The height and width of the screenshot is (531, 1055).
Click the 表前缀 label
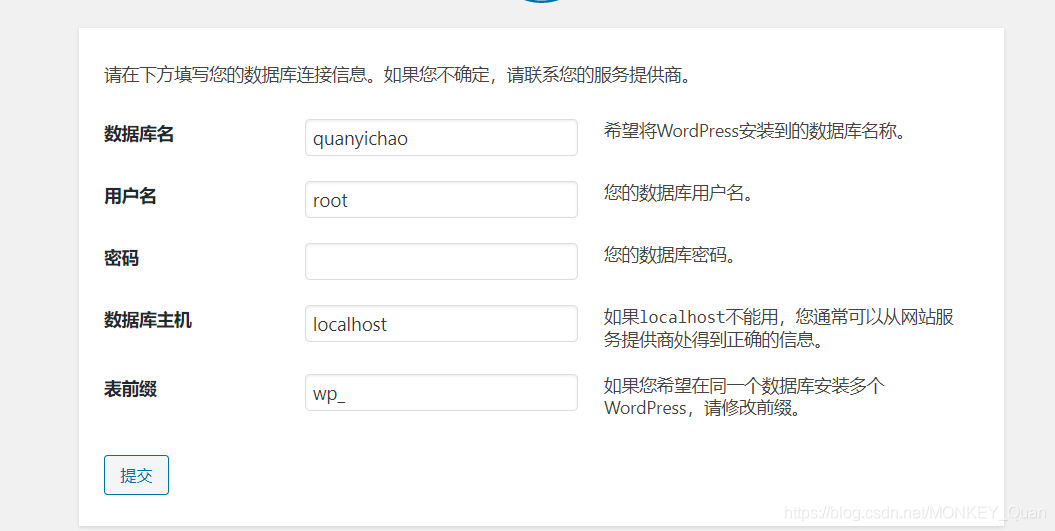131,389
